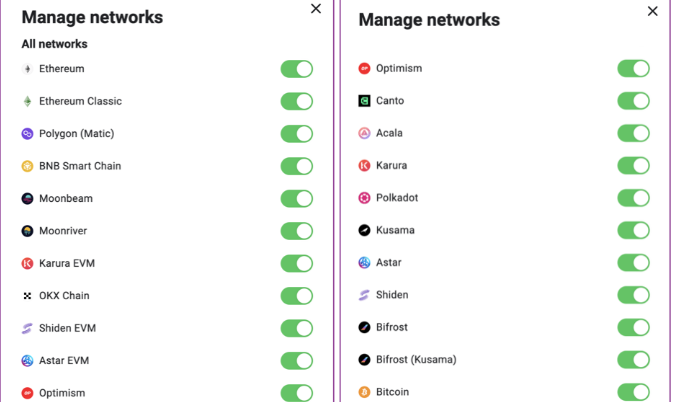676x402 pixels.
Task: Turn off the Karura EVM switch
Action: (297, 263)
